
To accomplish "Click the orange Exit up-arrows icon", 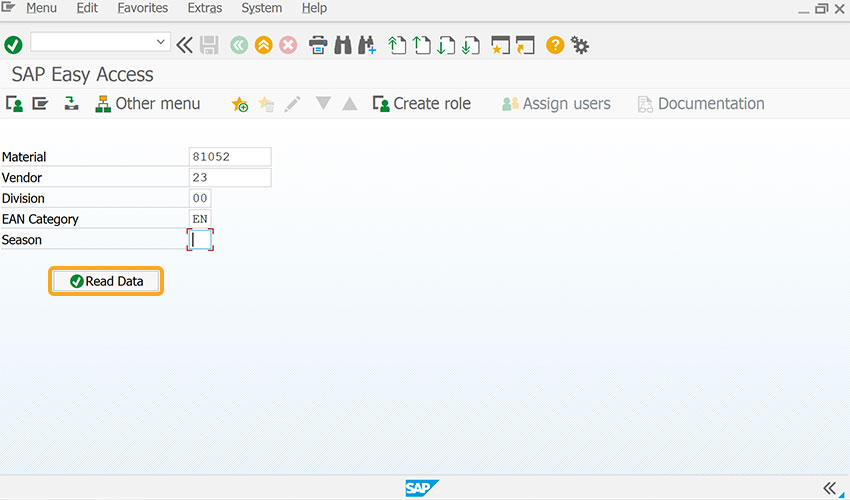I will tap(263, 45).
